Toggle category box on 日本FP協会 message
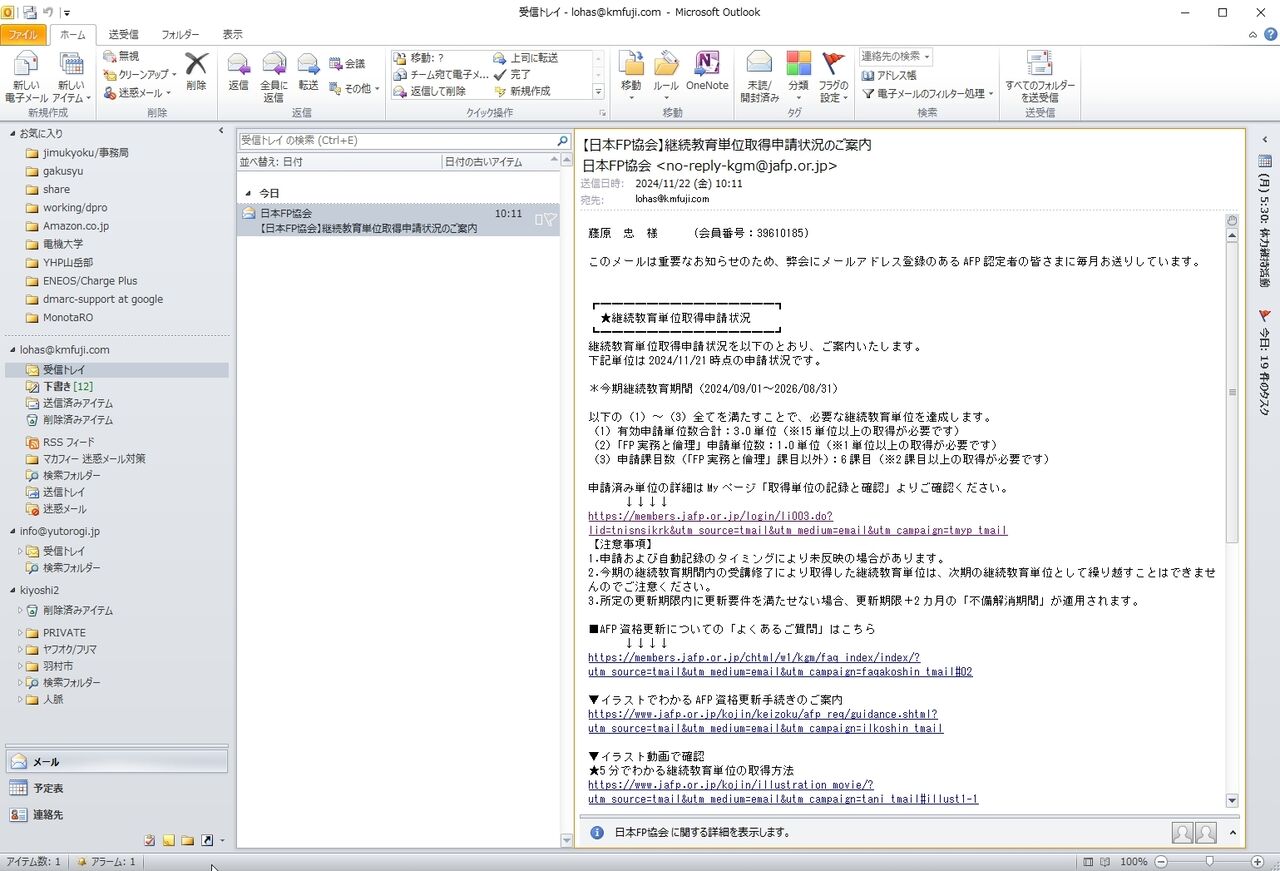1280x871 pixels. [x=539, y=220]
